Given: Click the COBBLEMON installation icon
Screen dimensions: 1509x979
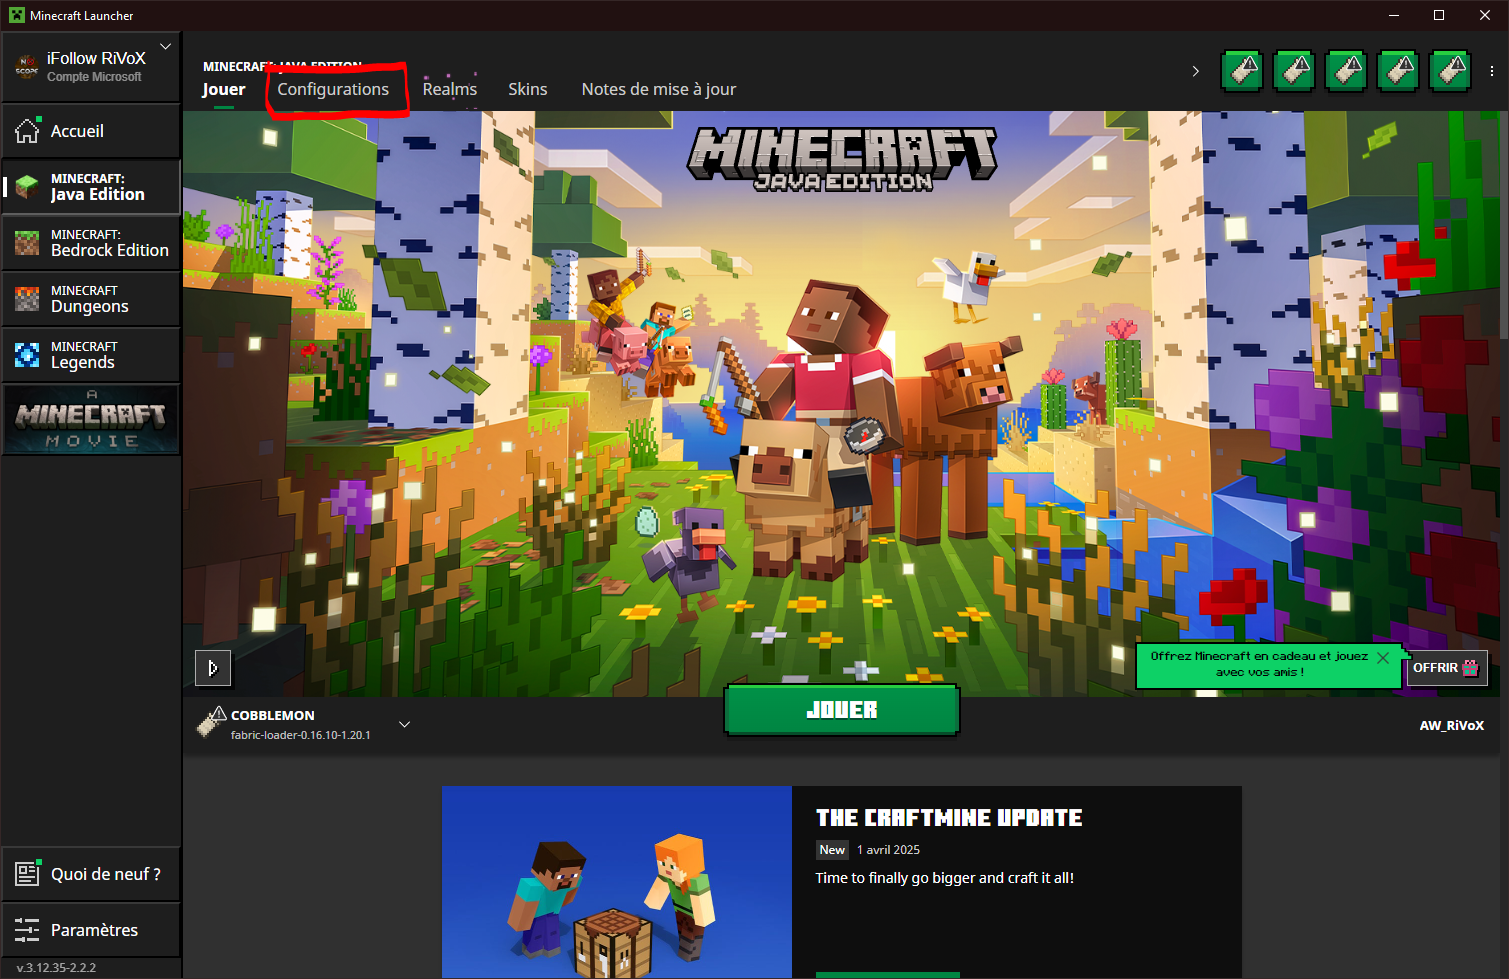Looking at the screenshot, I should (x=211, y=721).
